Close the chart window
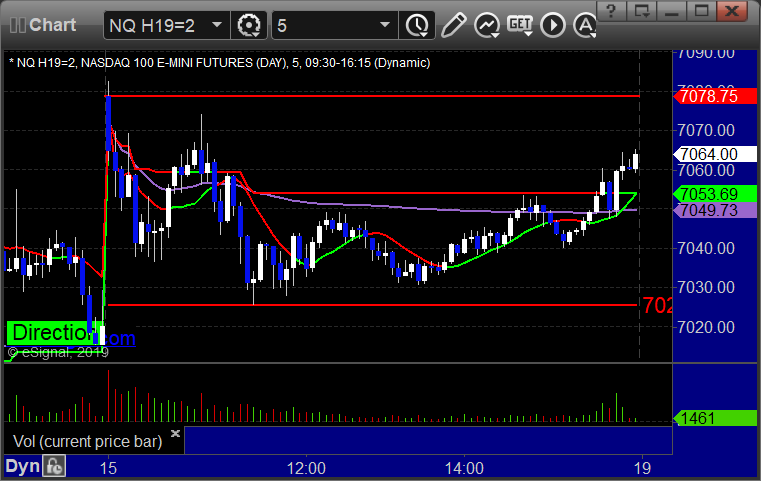 point(731,11)
